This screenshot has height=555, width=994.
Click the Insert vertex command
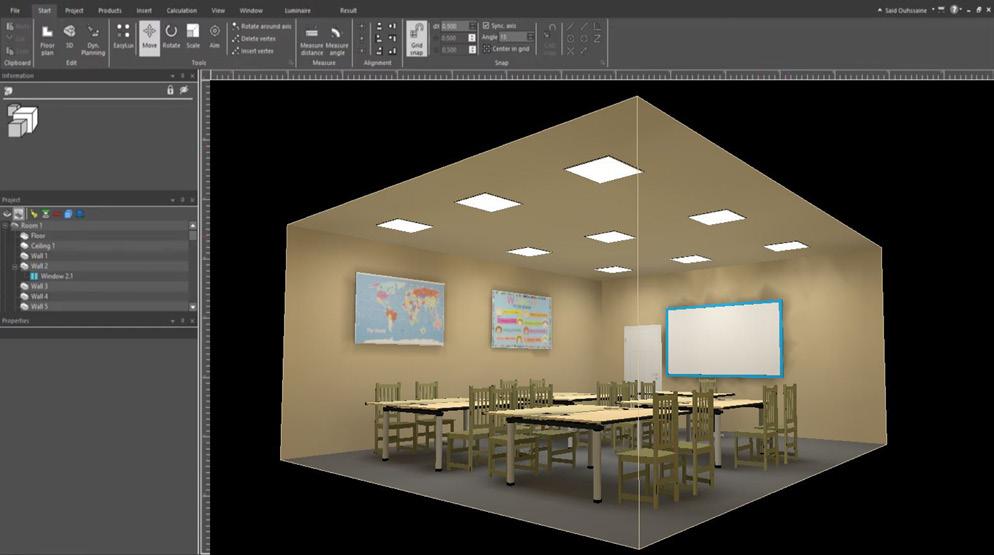click(x=252, y=51)
